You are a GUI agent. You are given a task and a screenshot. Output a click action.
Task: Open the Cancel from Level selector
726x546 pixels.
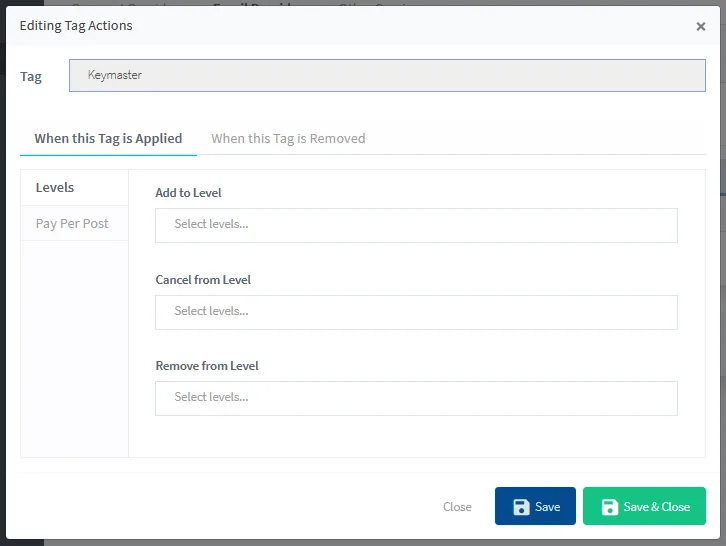[416, 313]
